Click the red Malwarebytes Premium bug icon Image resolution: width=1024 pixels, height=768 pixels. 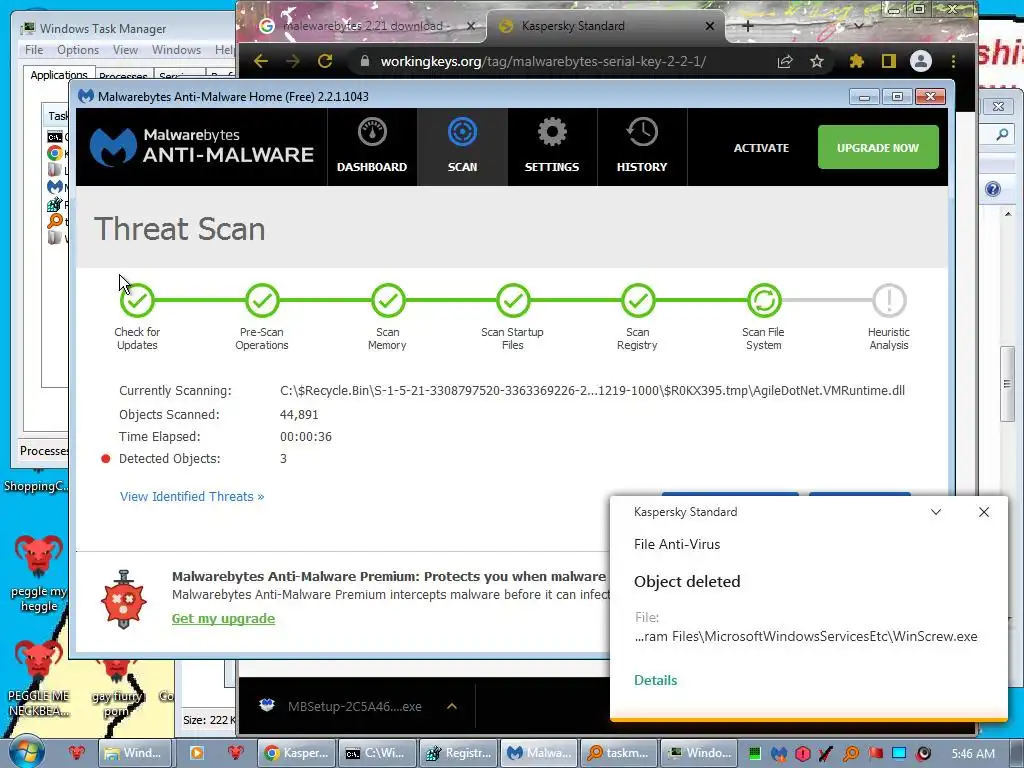pyautogui.click(x=123, y=600)
